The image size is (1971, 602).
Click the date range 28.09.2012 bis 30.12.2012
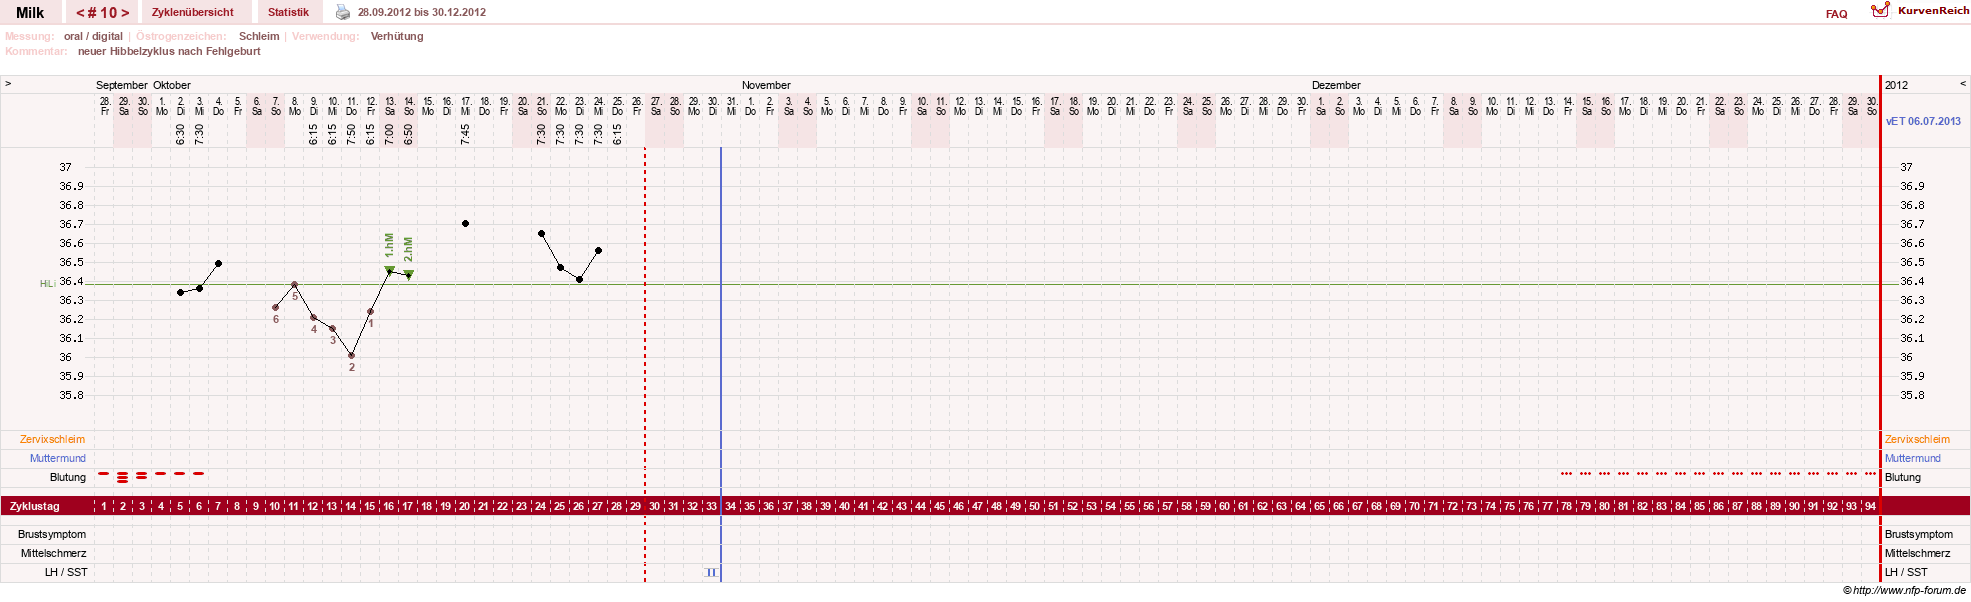[x=422, y=12]
